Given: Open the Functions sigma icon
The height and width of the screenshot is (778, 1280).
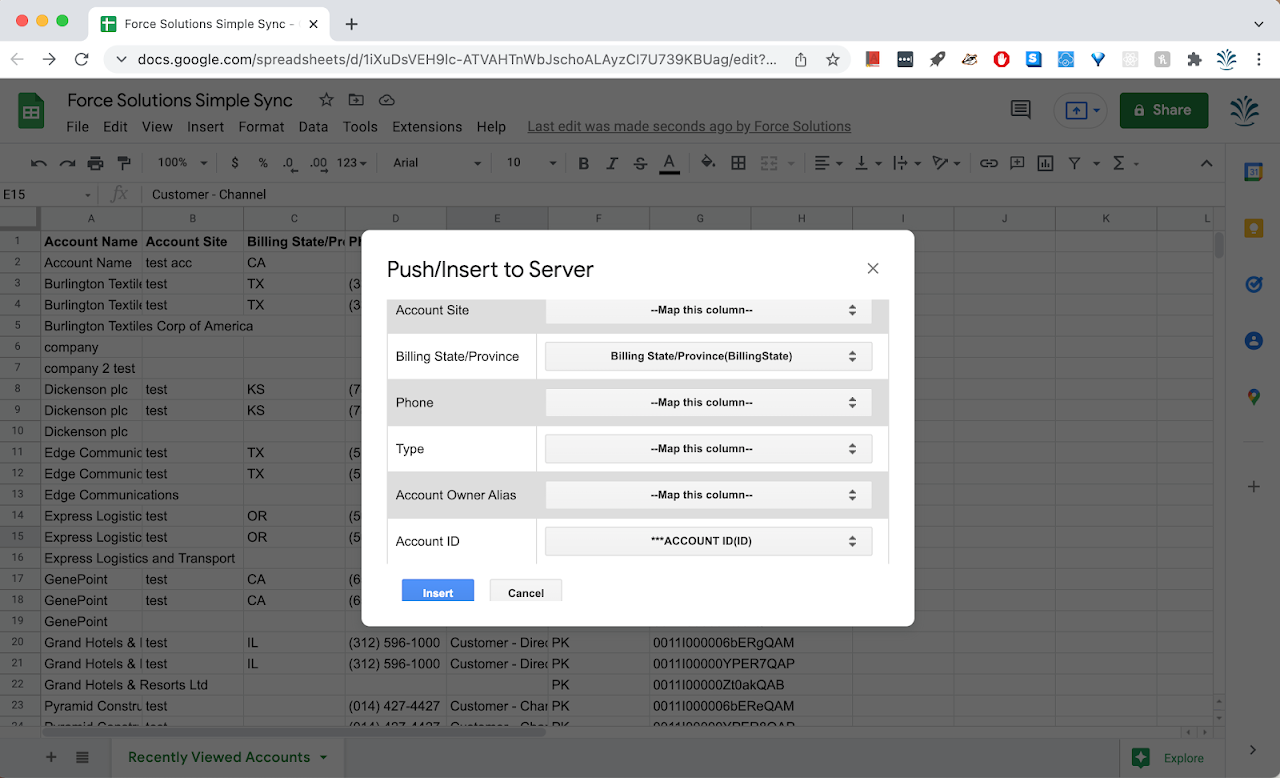Looking at the screenshot, I should [x=1119, y=163].
